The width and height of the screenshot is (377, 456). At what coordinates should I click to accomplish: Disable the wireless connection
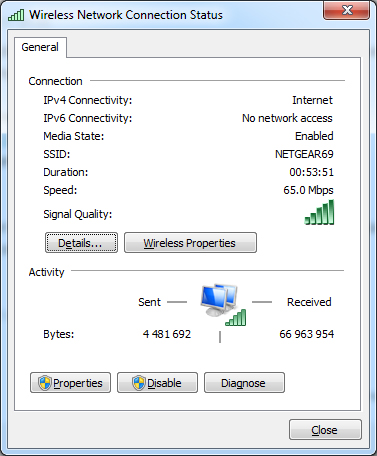click(157, 383)
